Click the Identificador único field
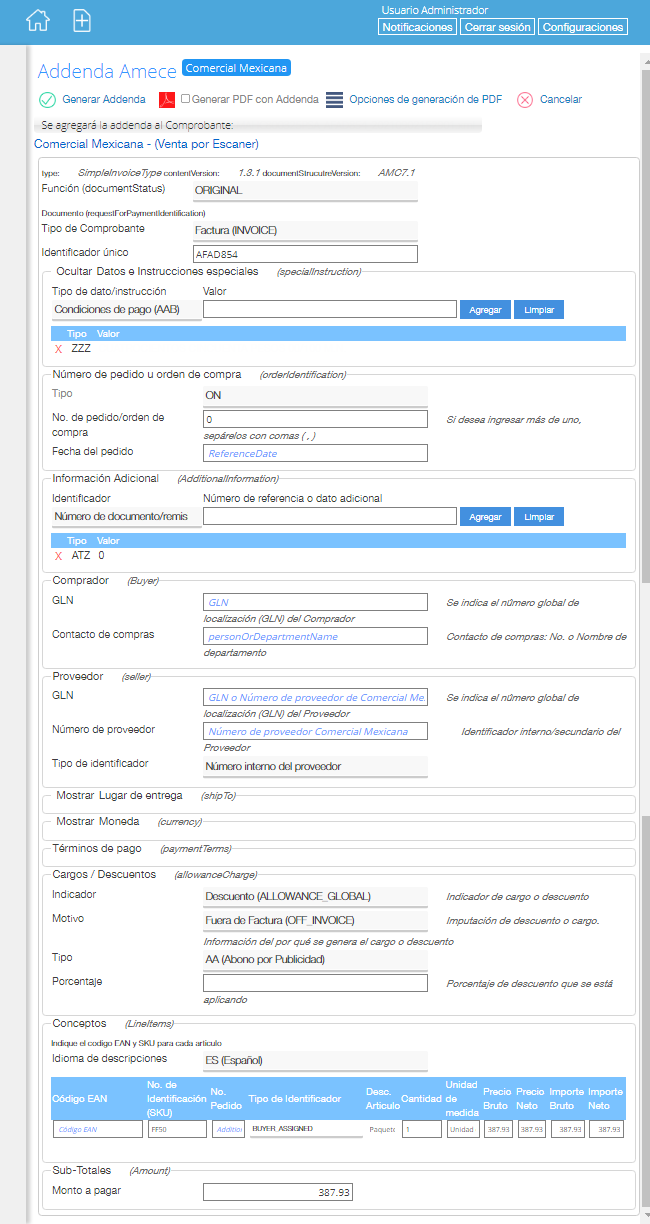Screen dimensions: 650x1224 click(304, 254)
